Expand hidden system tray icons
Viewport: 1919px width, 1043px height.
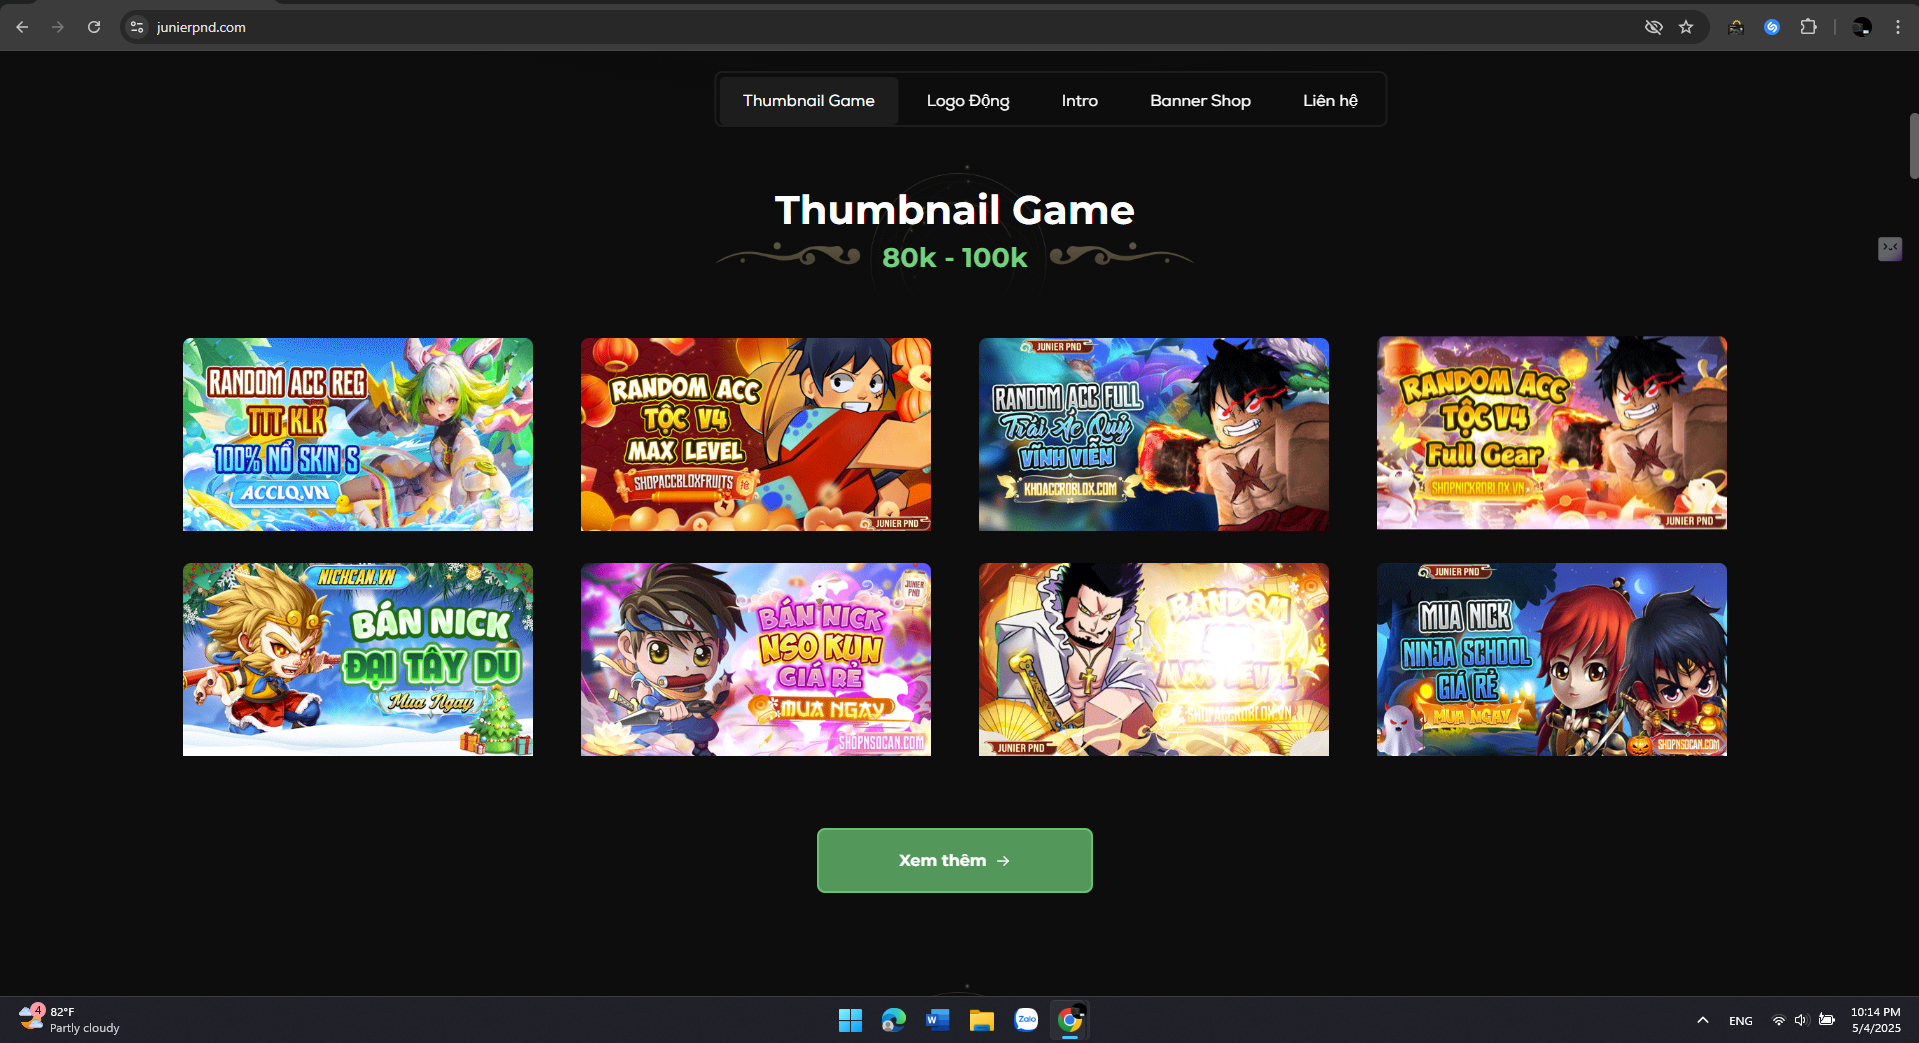tap(1702, 1020)
